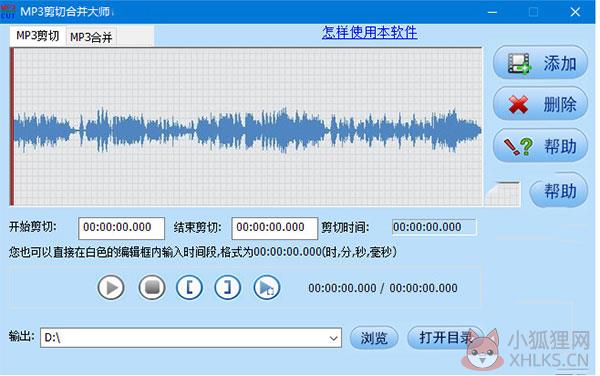Click the play-and-cut start button
600x376 pixels.
click(267, 287)
